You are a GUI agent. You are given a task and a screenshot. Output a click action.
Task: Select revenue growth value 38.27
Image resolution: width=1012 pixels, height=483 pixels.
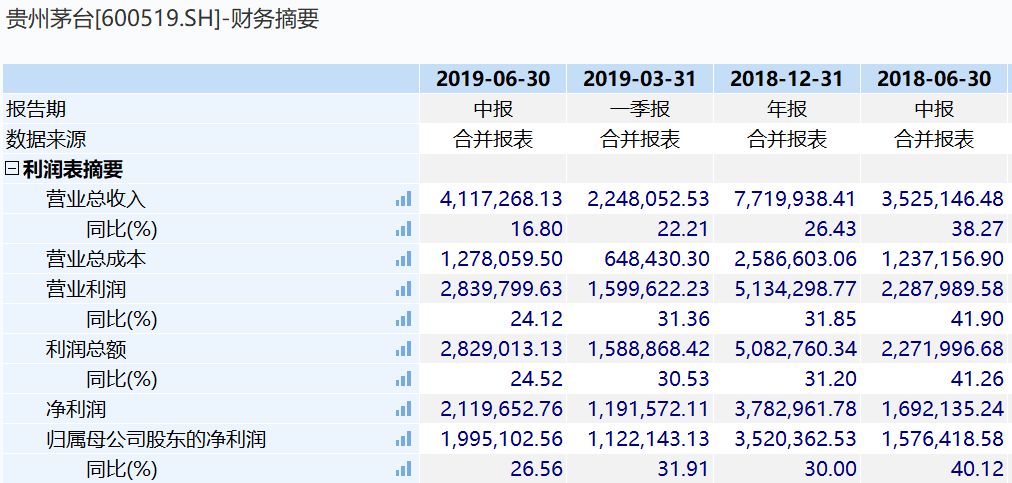(x=977, y=229)
